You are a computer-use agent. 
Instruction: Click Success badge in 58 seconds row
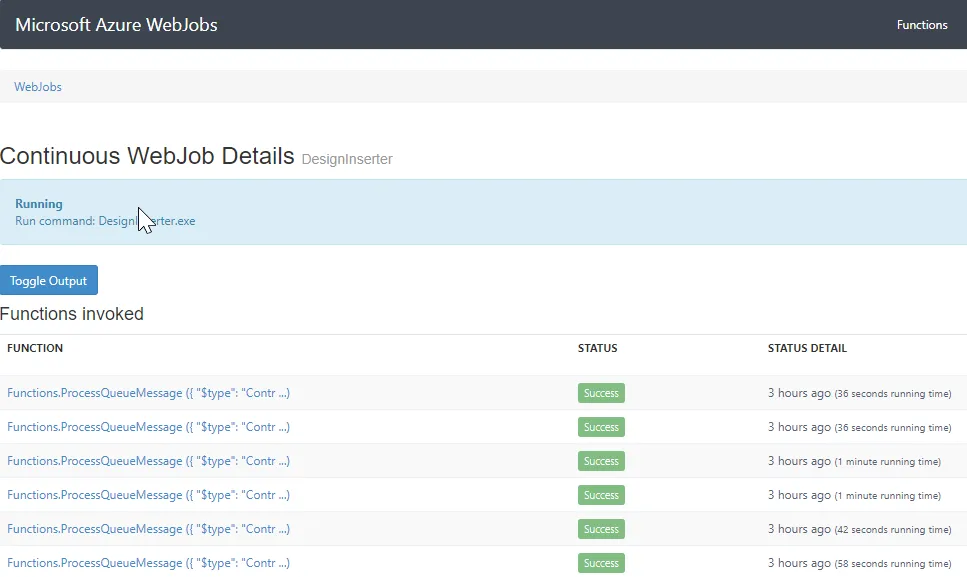[x=601, y=563]
